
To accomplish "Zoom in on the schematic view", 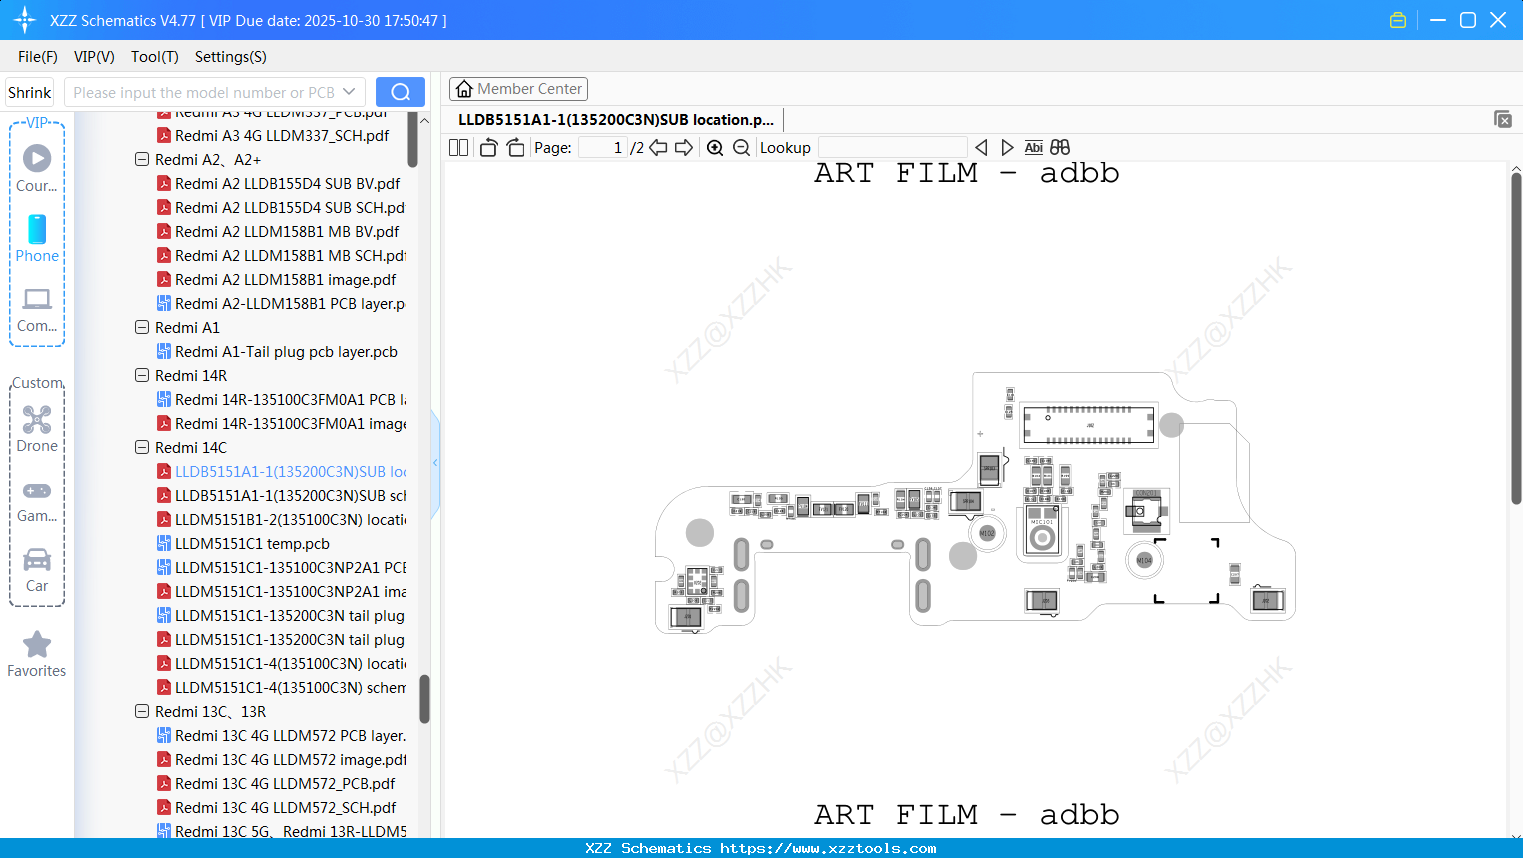I will click(715, 147).
